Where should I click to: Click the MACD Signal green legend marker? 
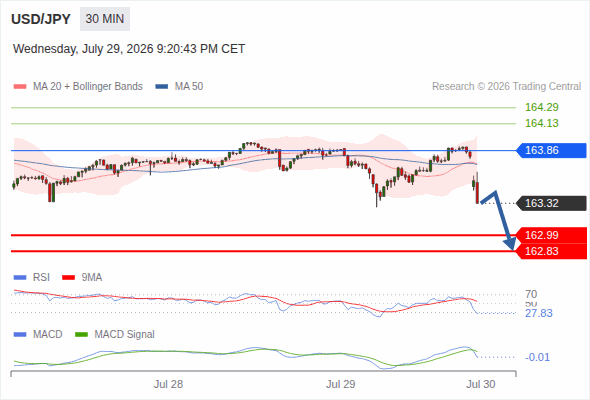[x=81, y=335]
